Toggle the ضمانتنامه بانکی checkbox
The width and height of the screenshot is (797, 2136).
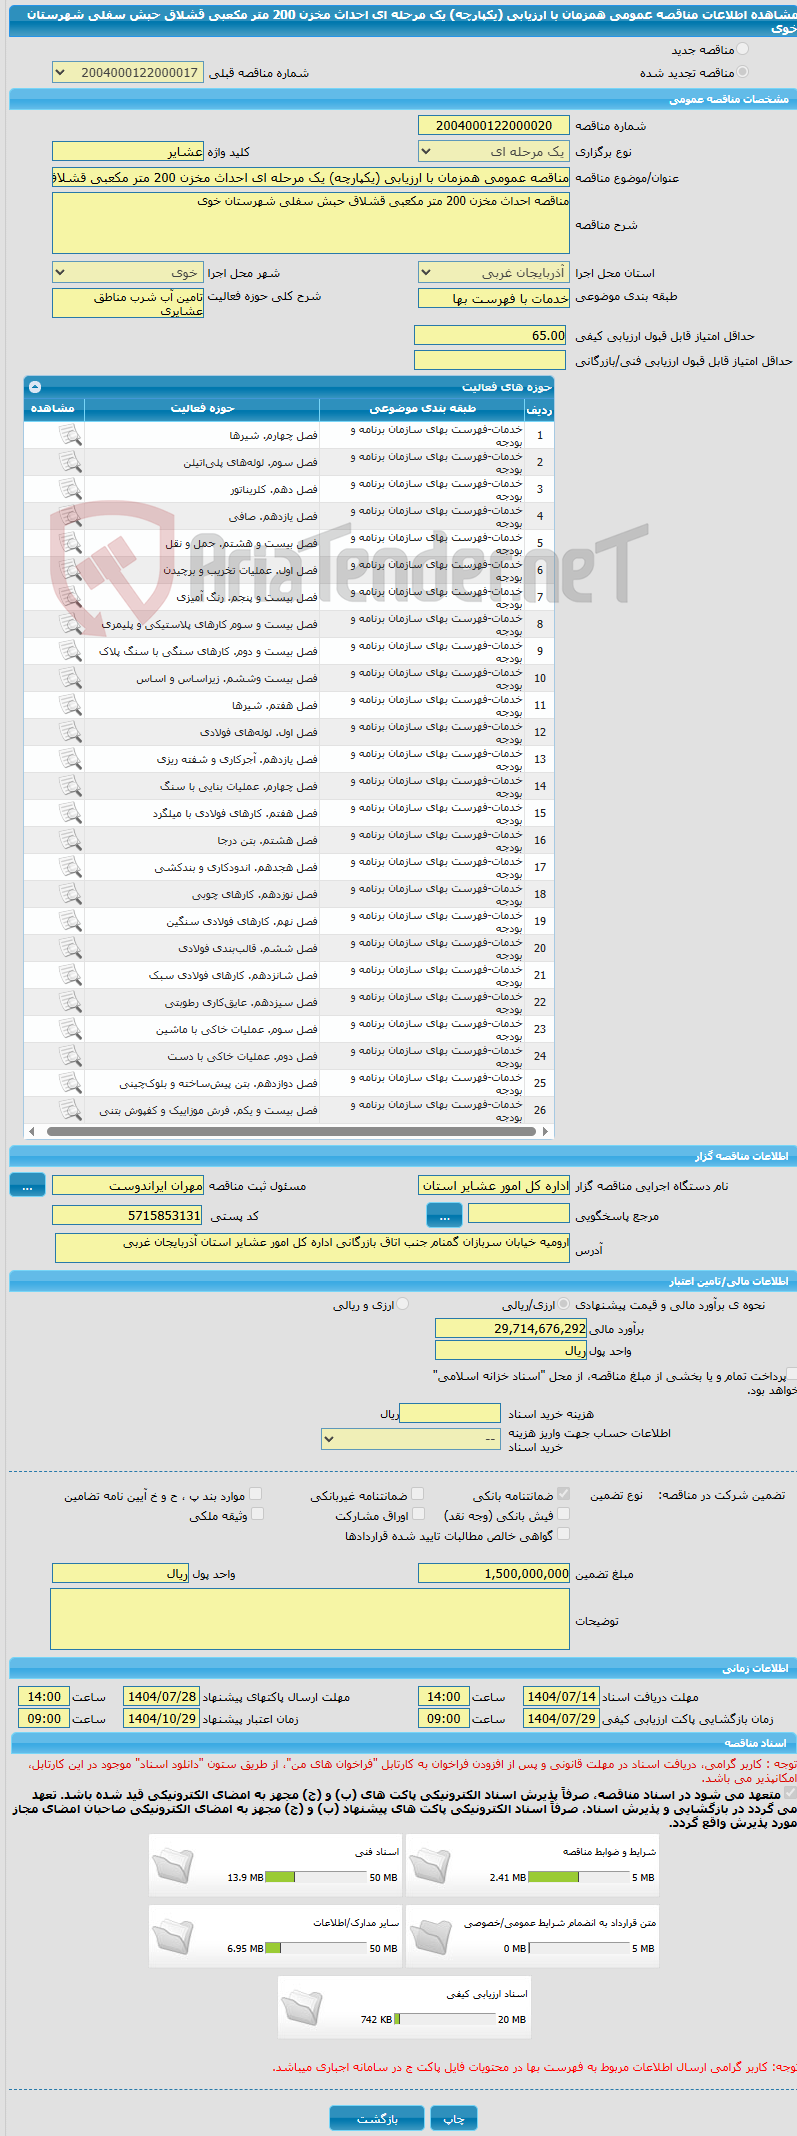tap(564, 1494)
